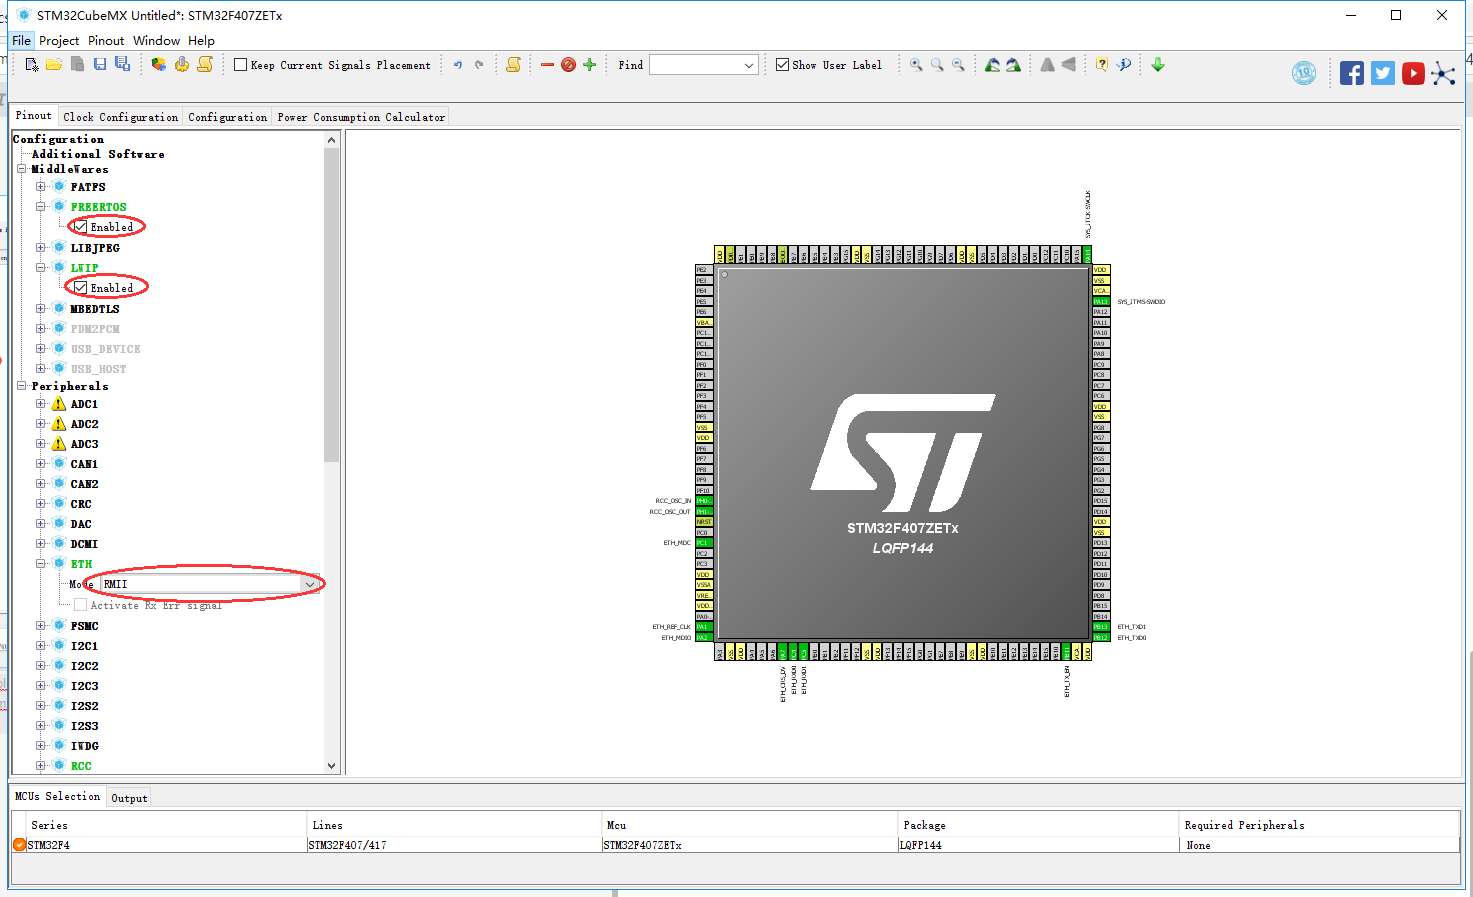Toggle Show User Label off
Image resolution: width=1473 pixels, height=897 pixels.
point(782,64)
